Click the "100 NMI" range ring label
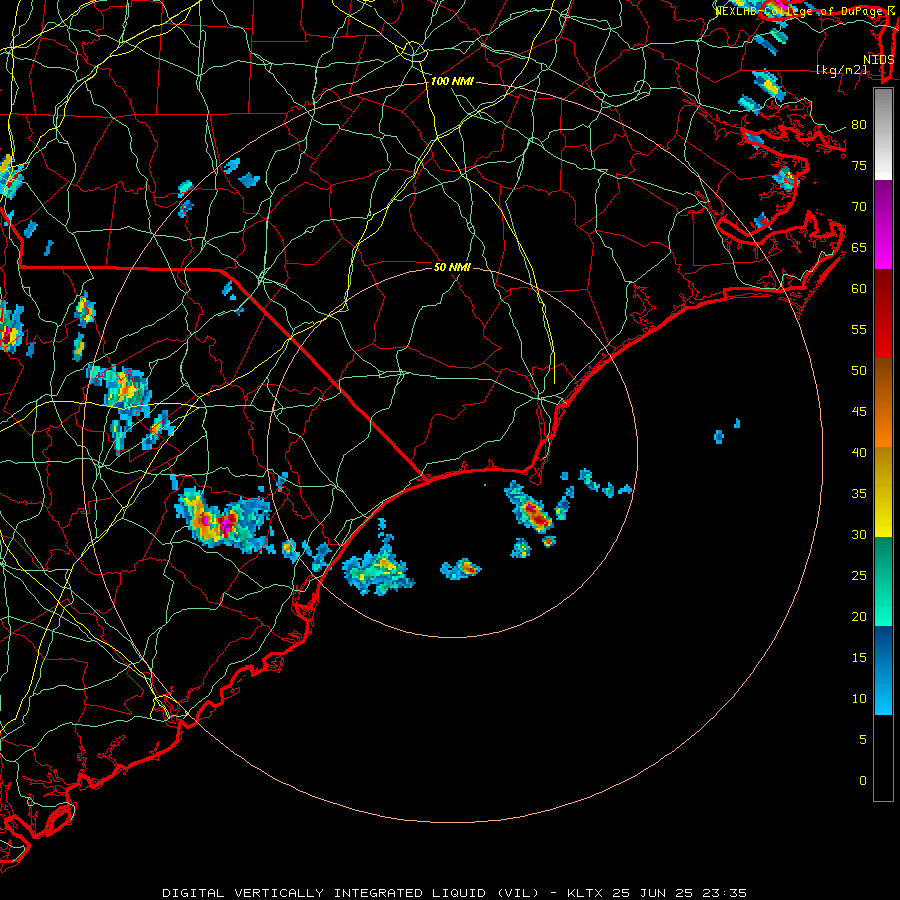Viewport: 900px width, 900px height. coord(452,82)
